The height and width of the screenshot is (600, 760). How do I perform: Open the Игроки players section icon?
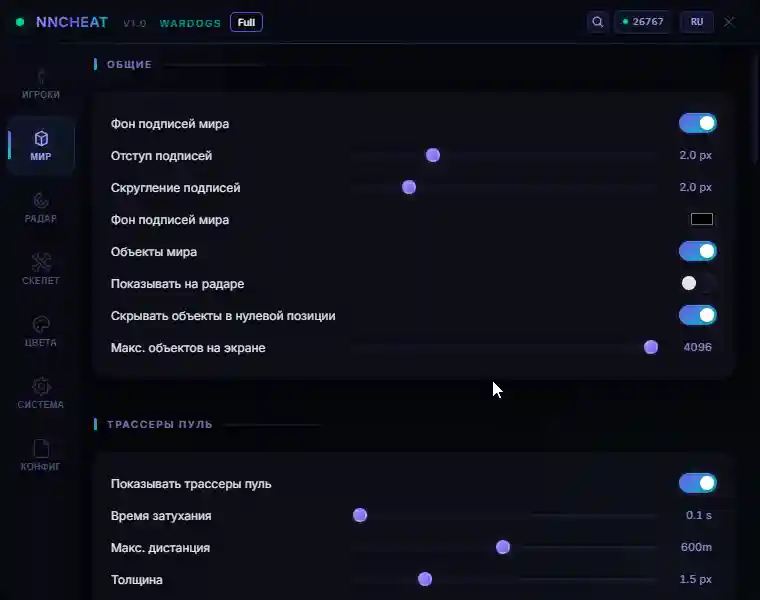pyautogui.click(x=41, y=77)
